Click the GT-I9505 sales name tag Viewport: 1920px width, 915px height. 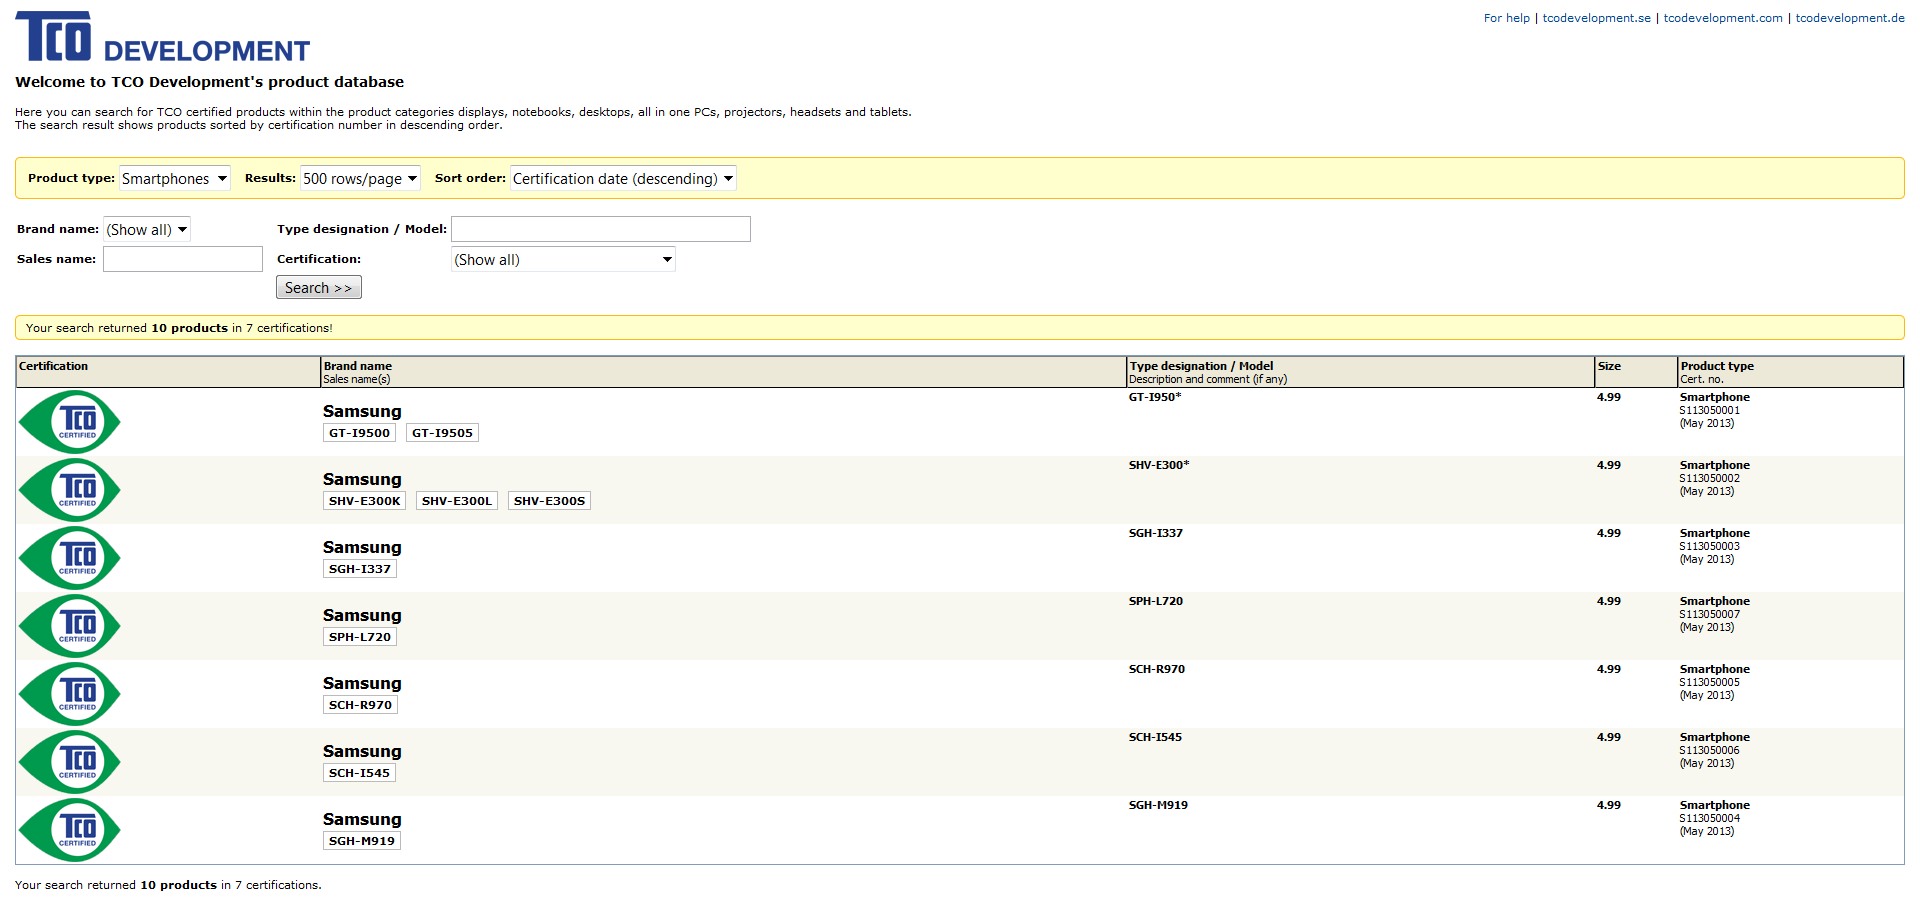tap(442, 433)
